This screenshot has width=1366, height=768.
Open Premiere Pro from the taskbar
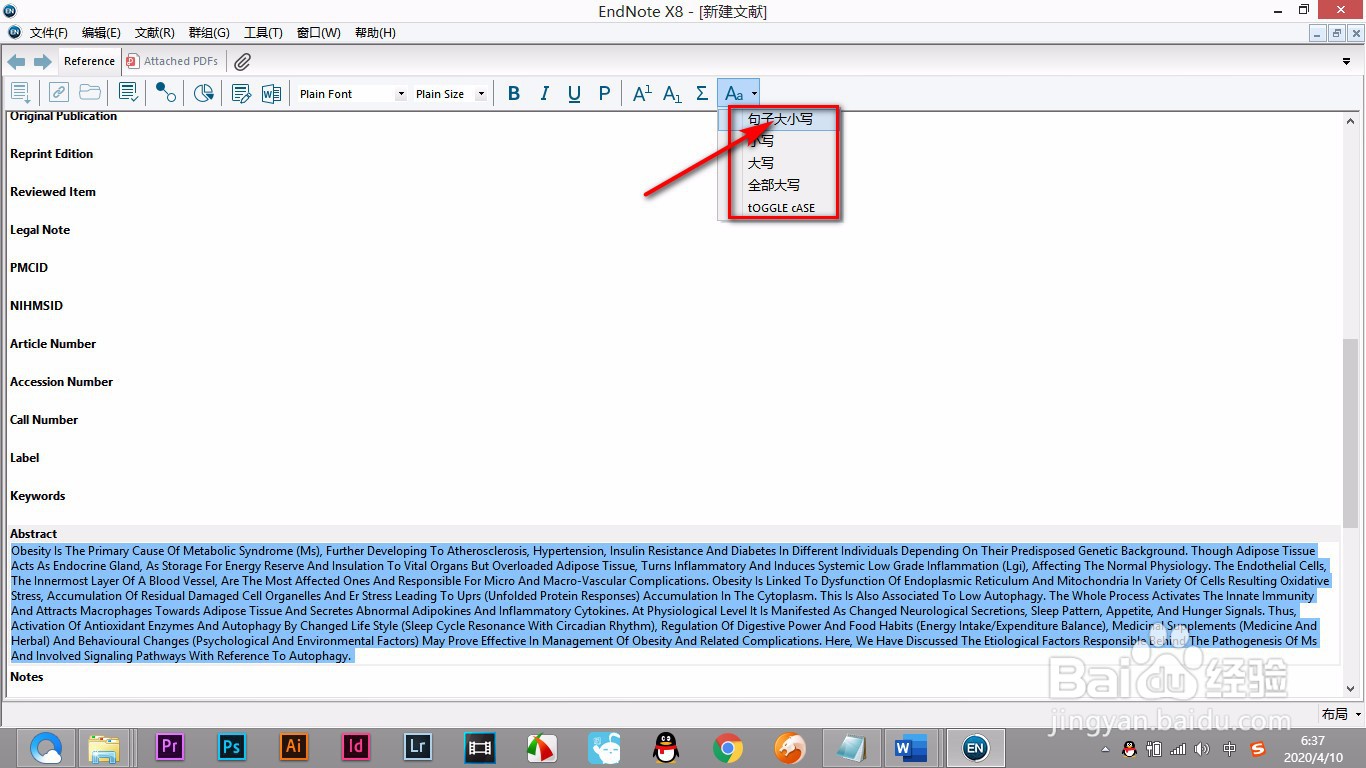tap(170, 747)
